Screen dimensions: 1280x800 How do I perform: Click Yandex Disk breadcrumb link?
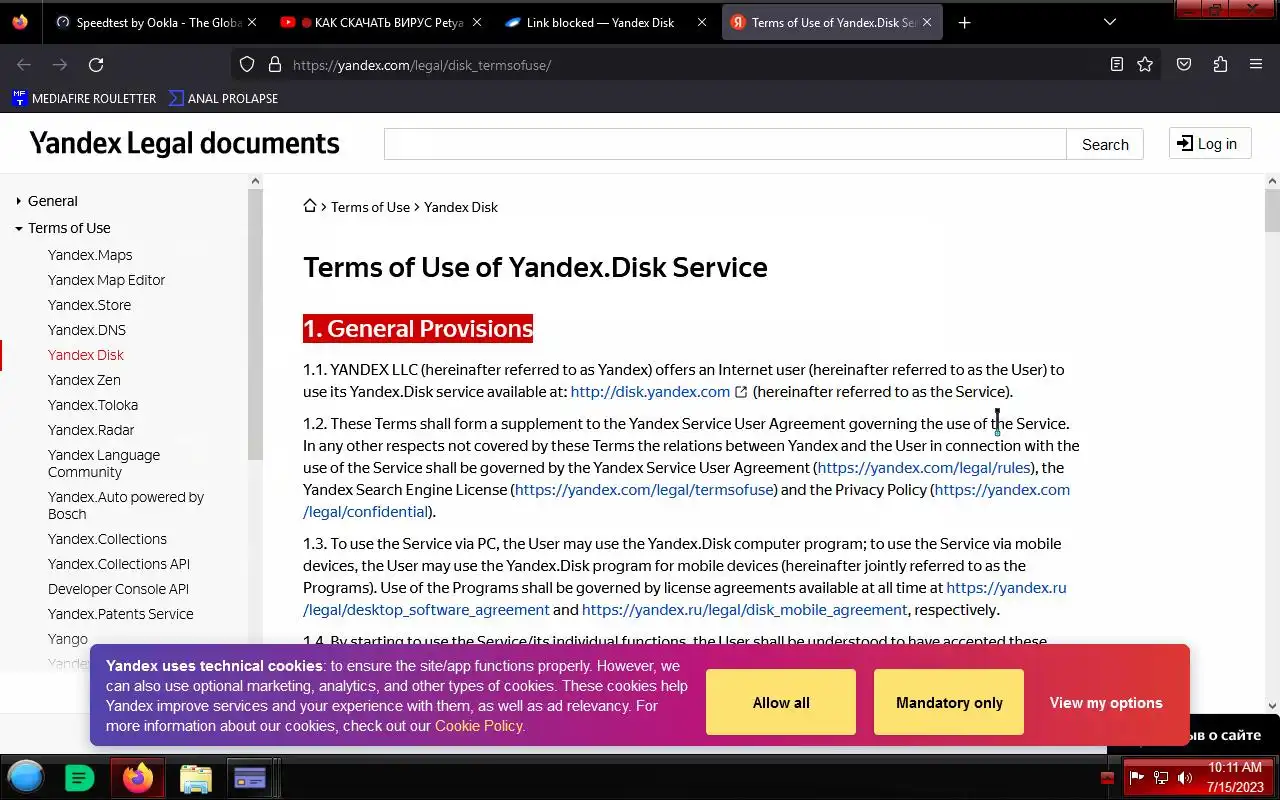[x=461, y=207]
